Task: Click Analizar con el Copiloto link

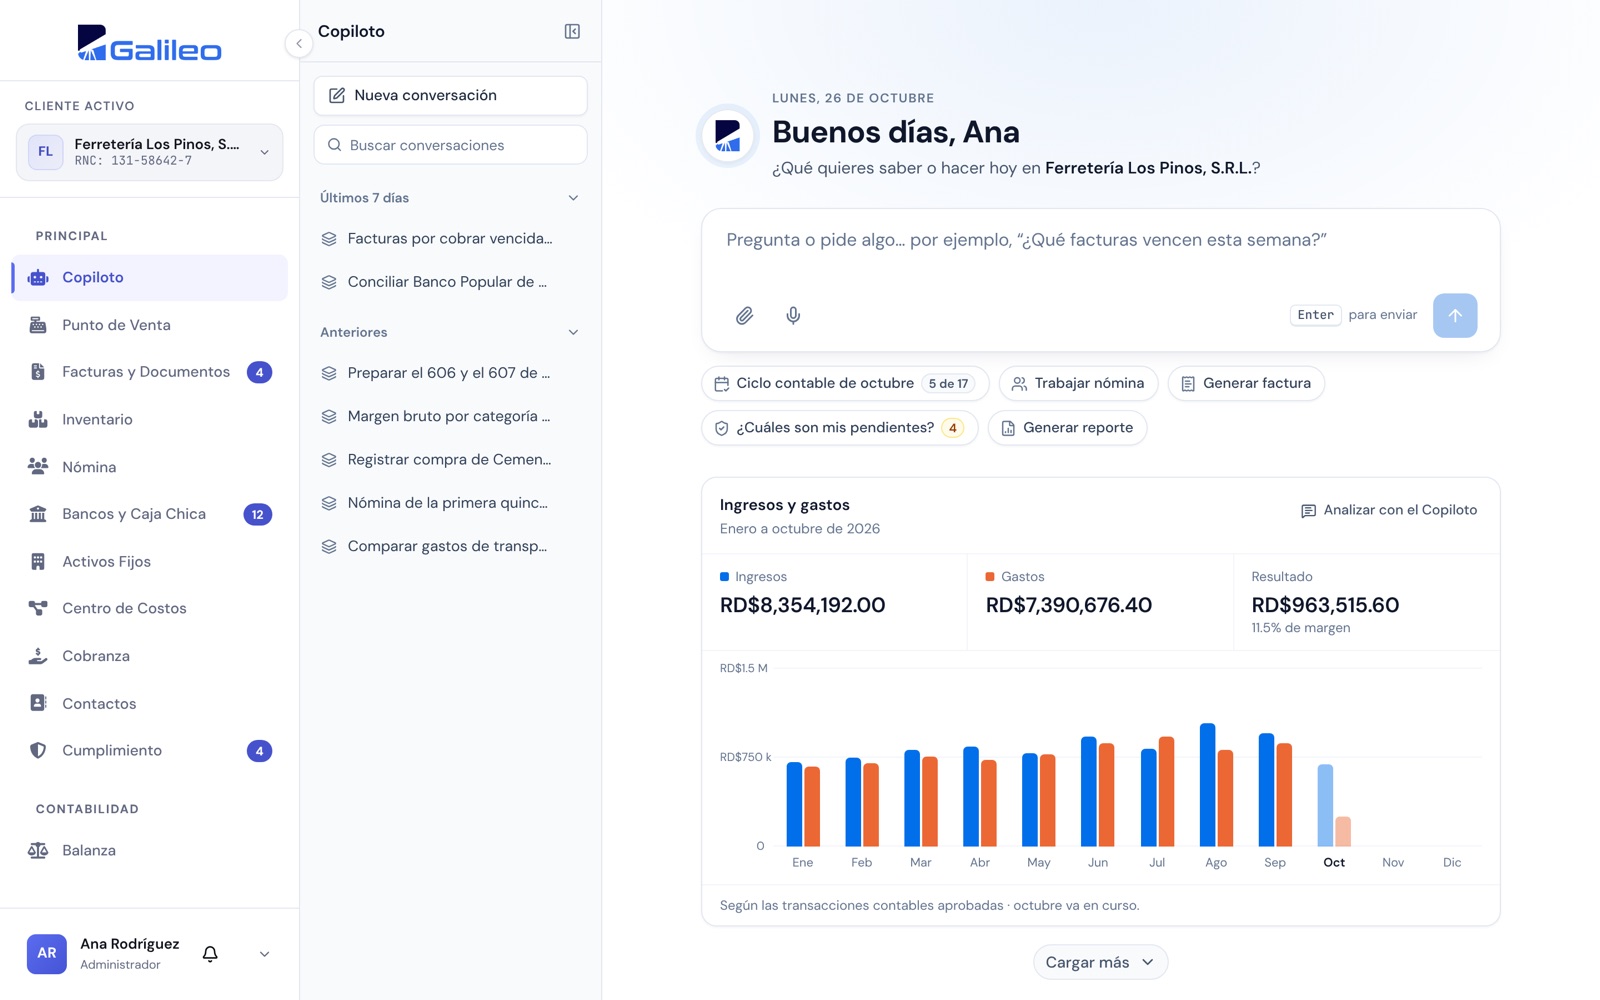Action: [1388, 510]
